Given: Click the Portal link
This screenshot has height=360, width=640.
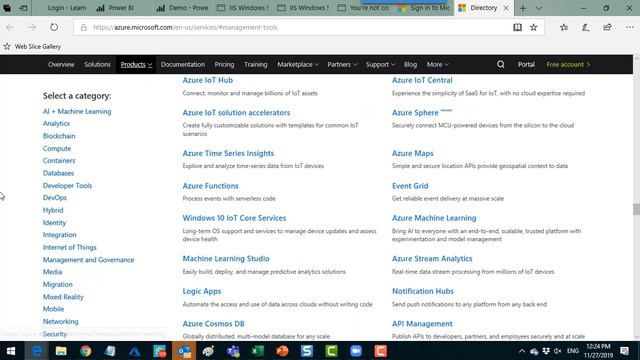Looking at the screenshot, I should (x=526, y=64).
